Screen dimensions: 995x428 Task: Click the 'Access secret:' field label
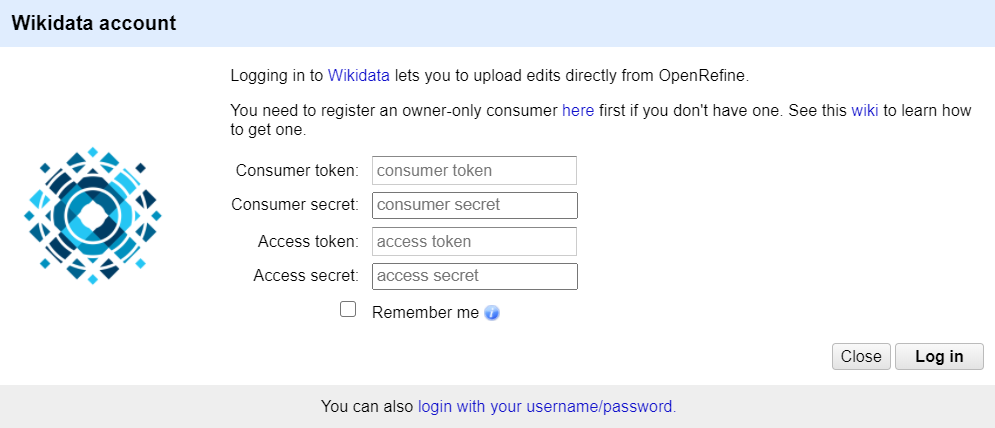pyautogui.click(x=306, y=276)
